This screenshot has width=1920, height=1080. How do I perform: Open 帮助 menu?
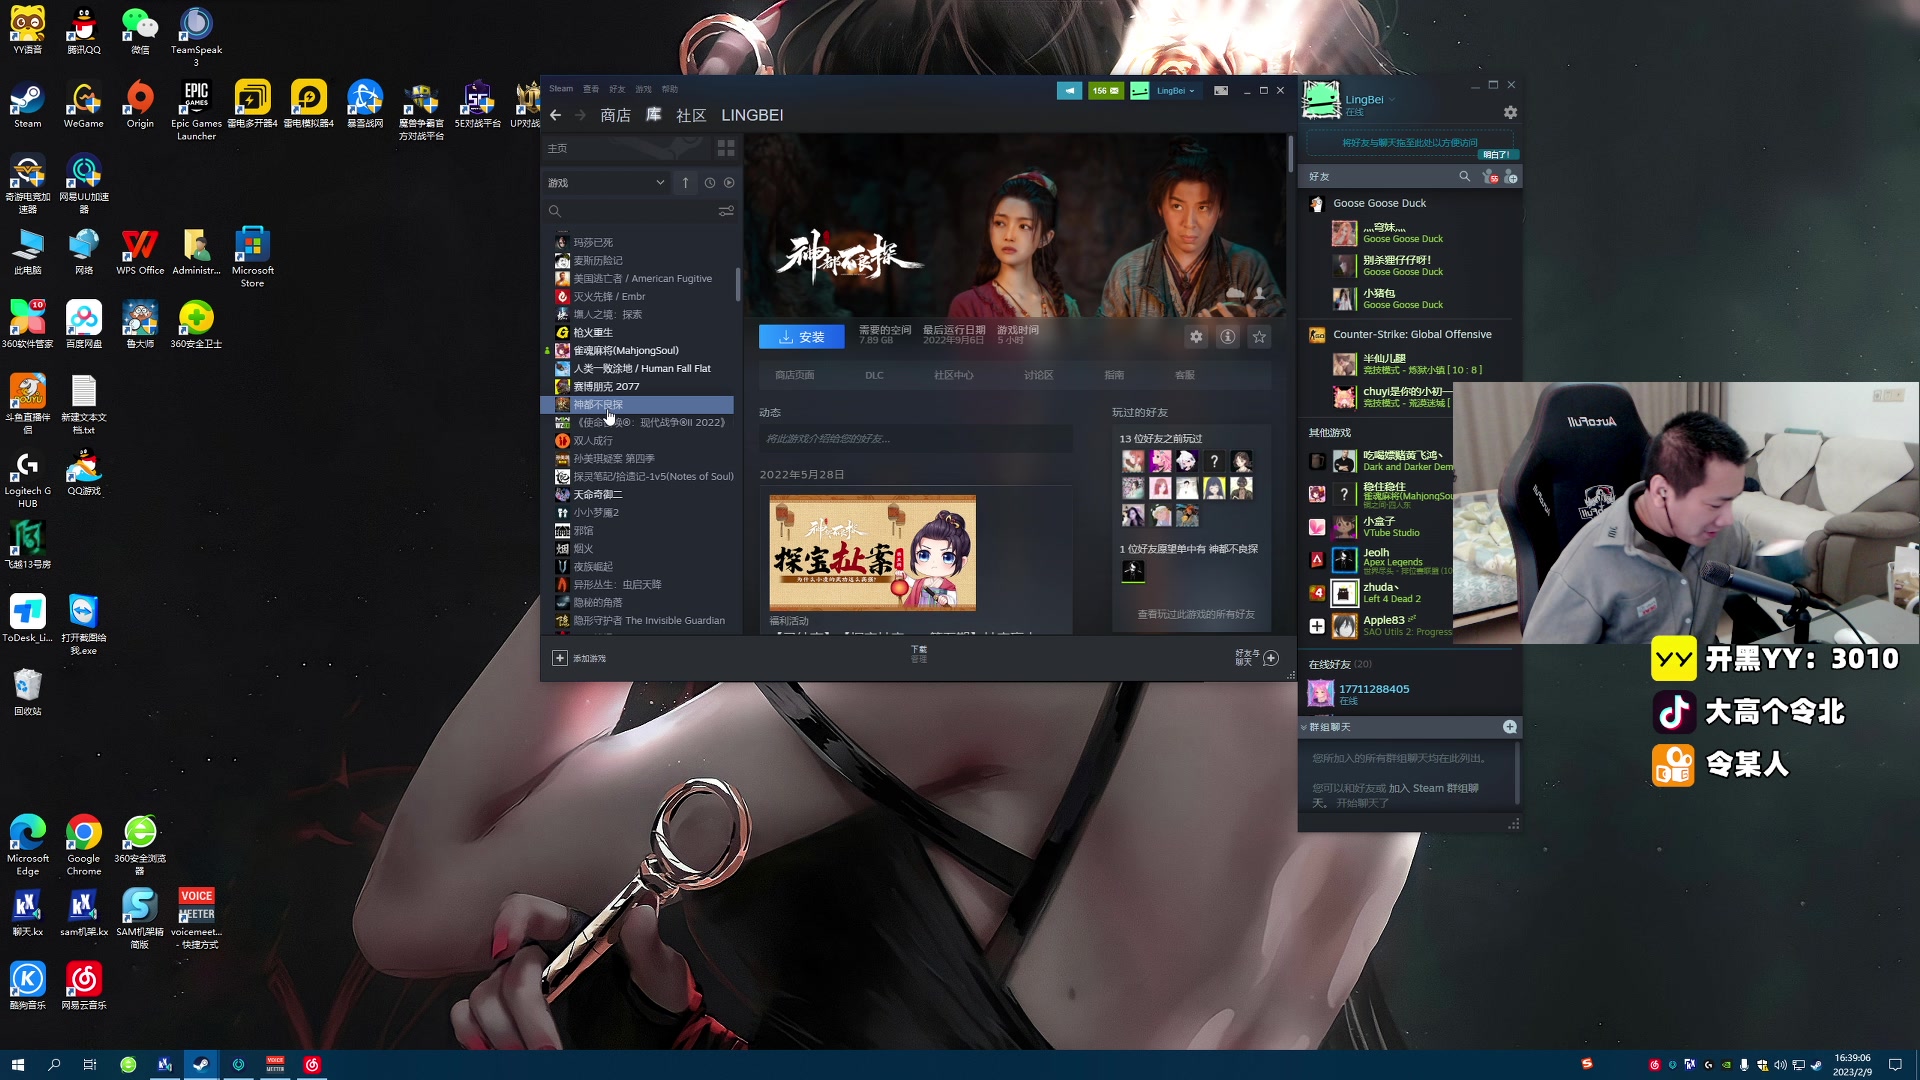[x=669, y=89]
